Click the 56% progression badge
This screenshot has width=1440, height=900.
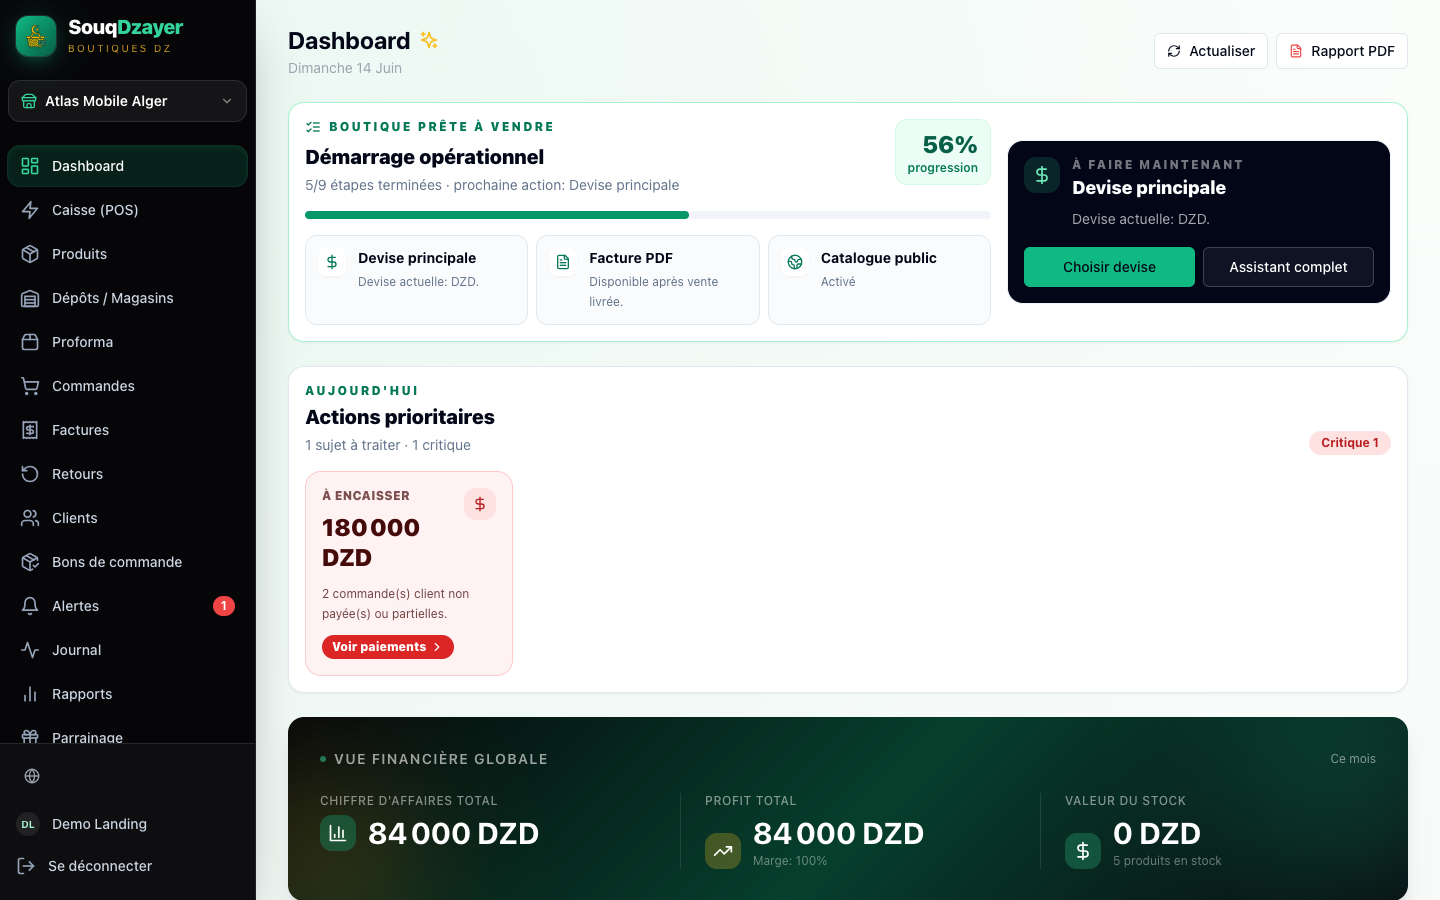pyautogui.click(x=943, y=152)
